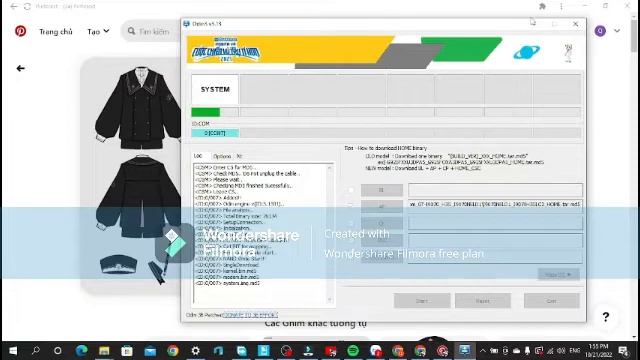Click the Reset button in Odin

point(482,301)
